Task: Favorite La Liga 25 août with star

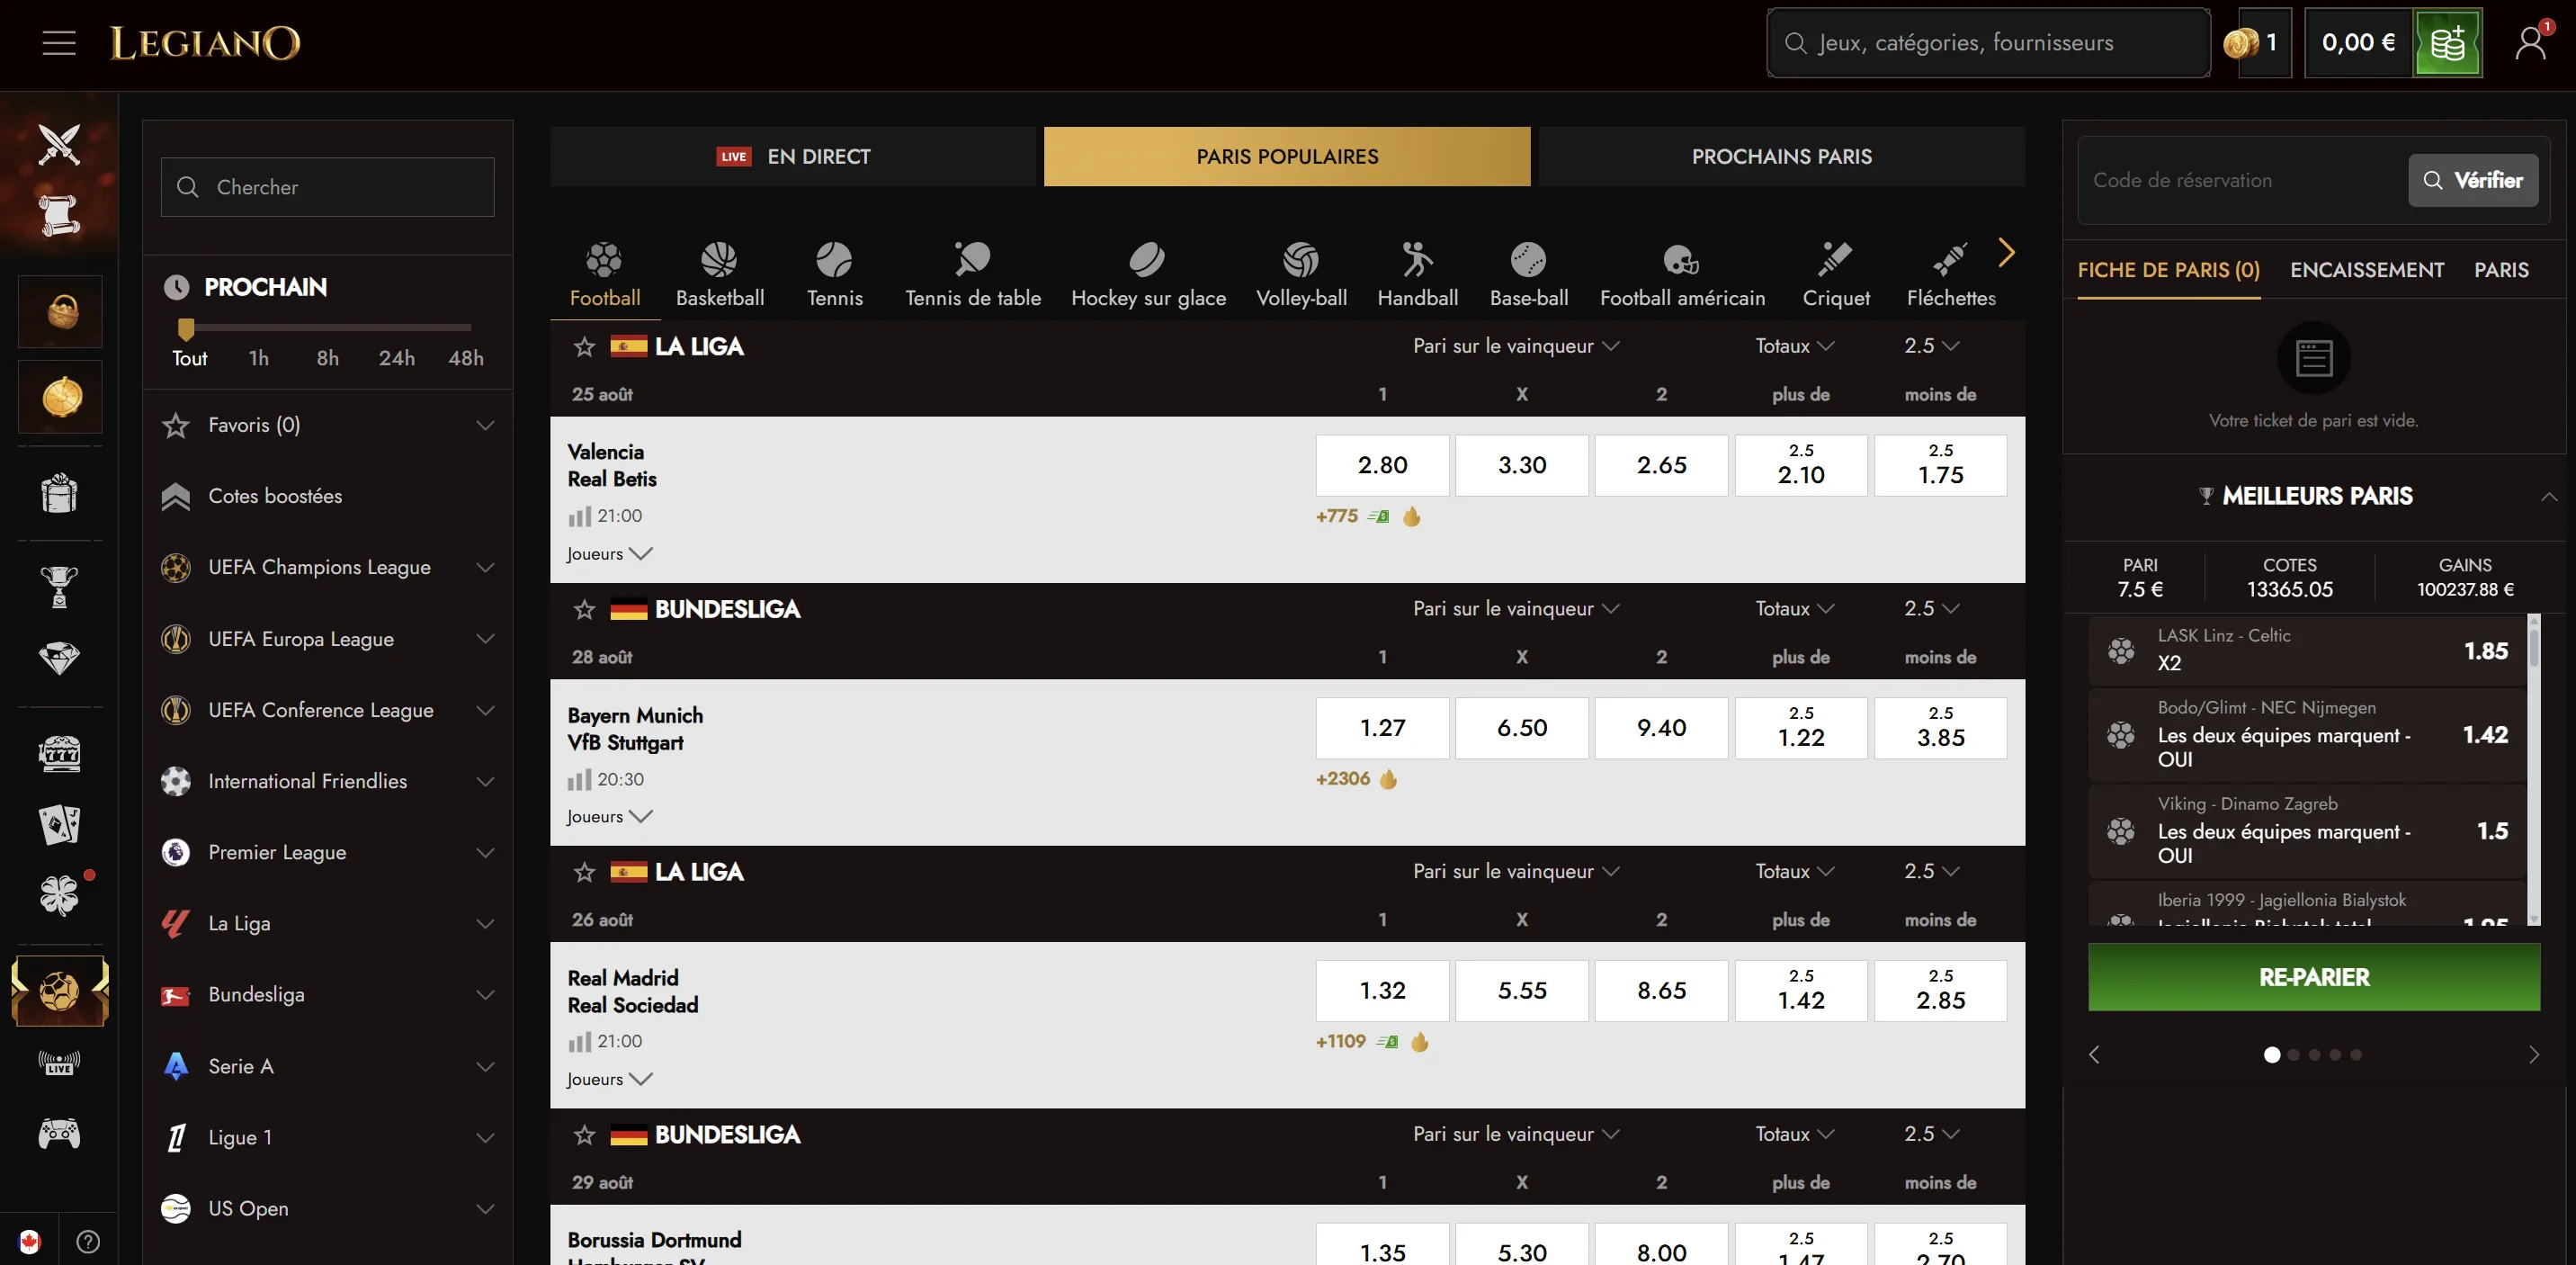Action: [584, 346]
